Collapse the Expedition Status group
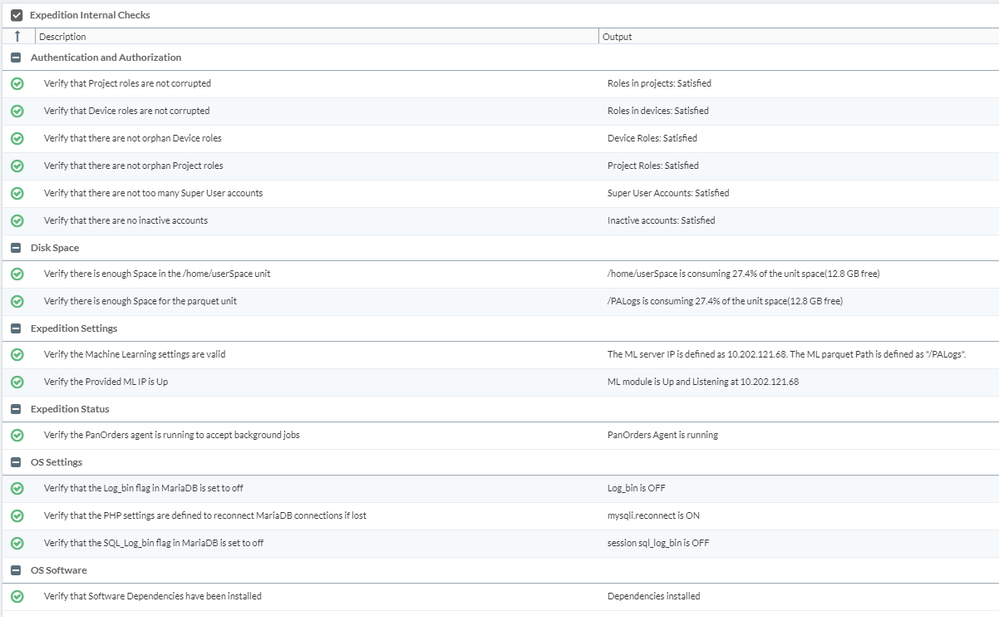This screenshot has height=617, width=999. click(16, 409)
